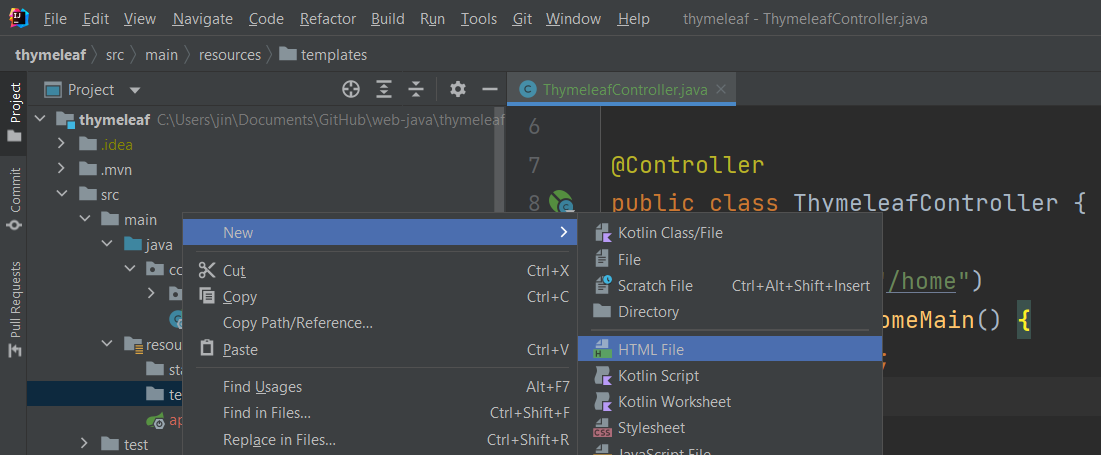Create new Directory from submenu
1101x455 pixels.
click(730, 311)
